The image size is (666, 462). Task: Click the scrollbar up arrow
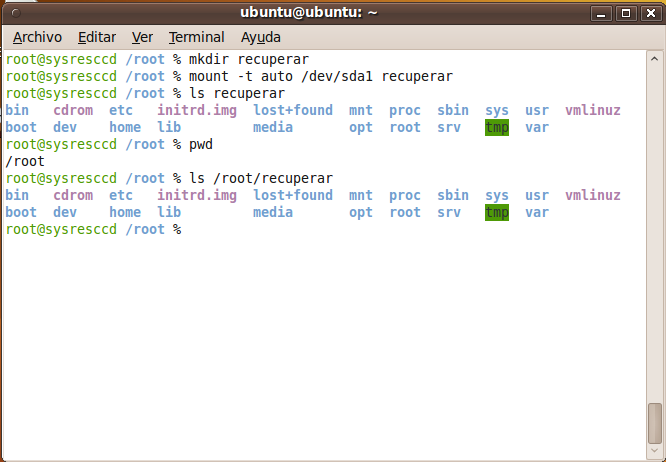click(x=655, y=59)
